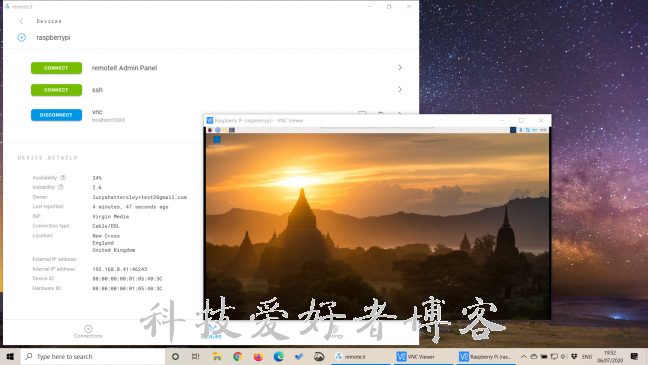Click the Windows search box

[x=93, y=356]
